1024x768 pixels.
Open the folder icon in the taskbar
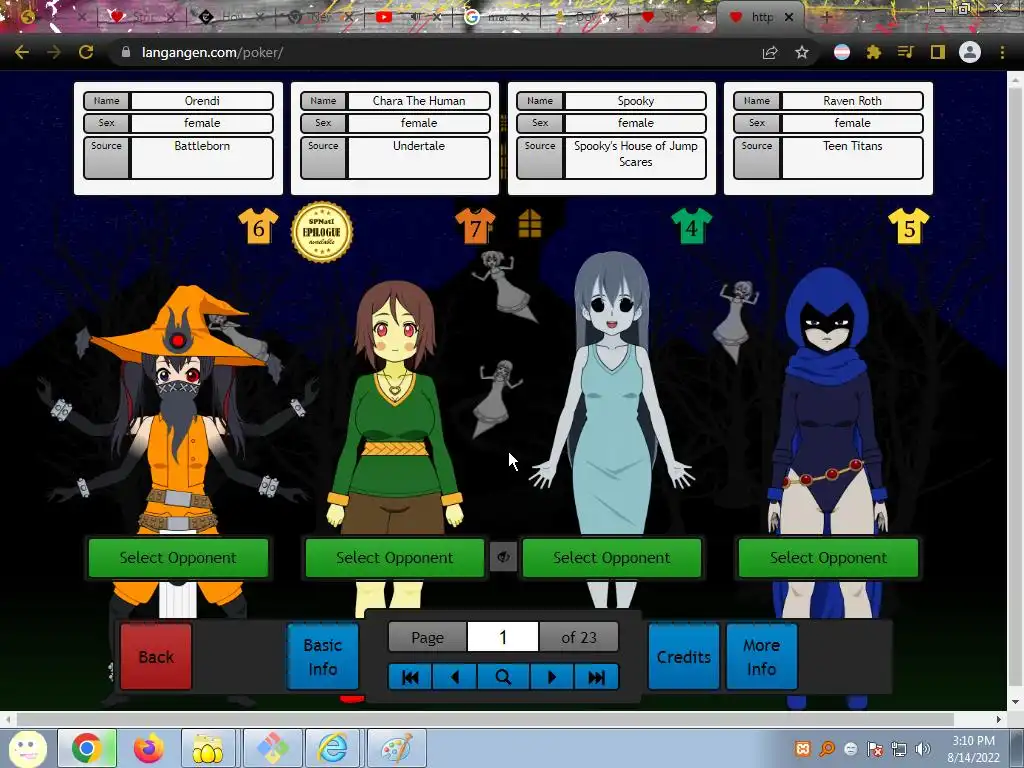click(x=208, y=748)
